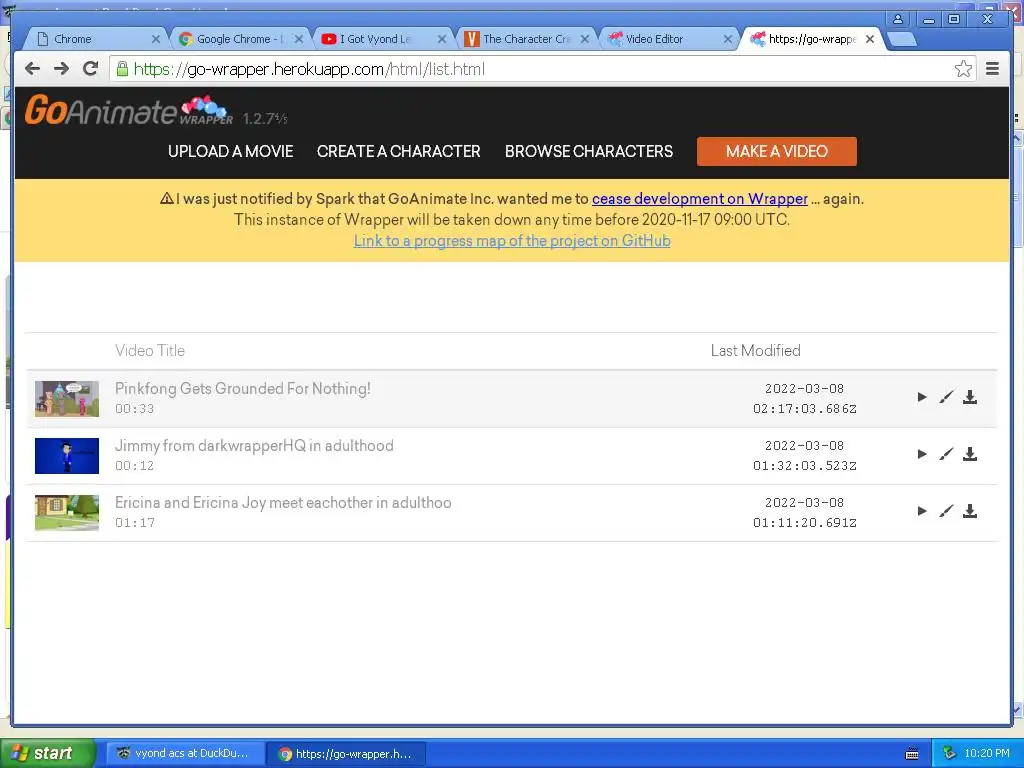Download the Ericina and Ericina Joy video

pyautogui.click(x=970, y=511)
